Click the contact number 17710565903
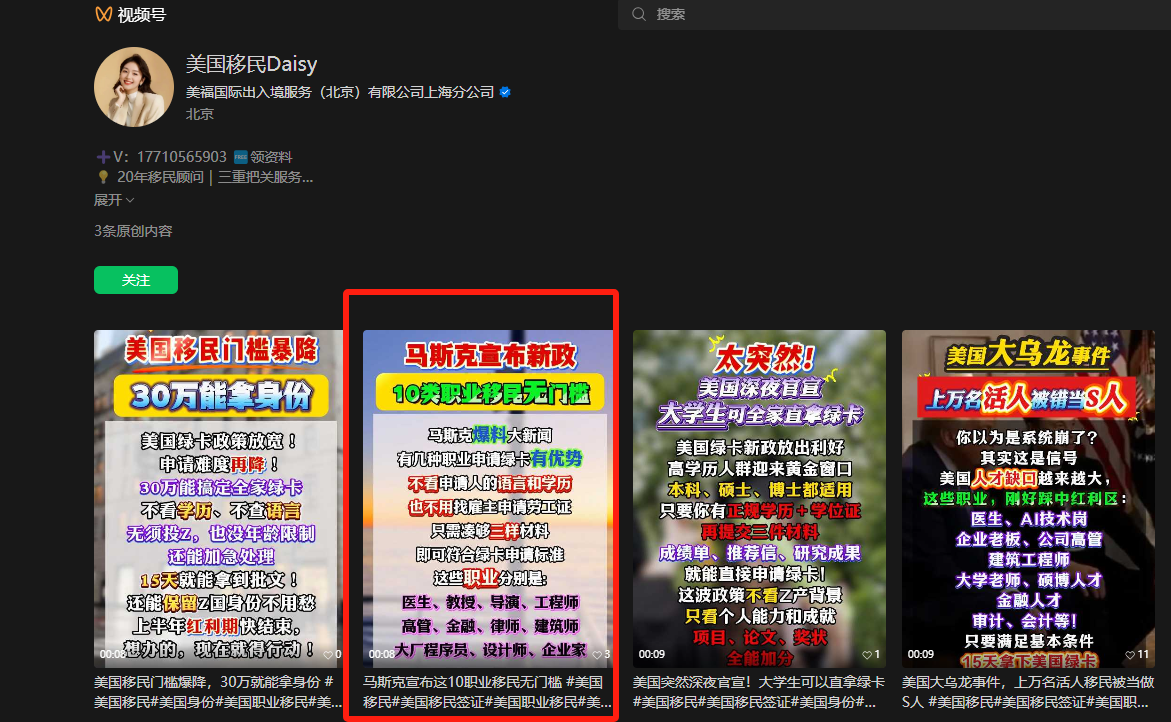The height and width of the screenshot is (722, 1171). pyautogui.click(x=181, y=157)
